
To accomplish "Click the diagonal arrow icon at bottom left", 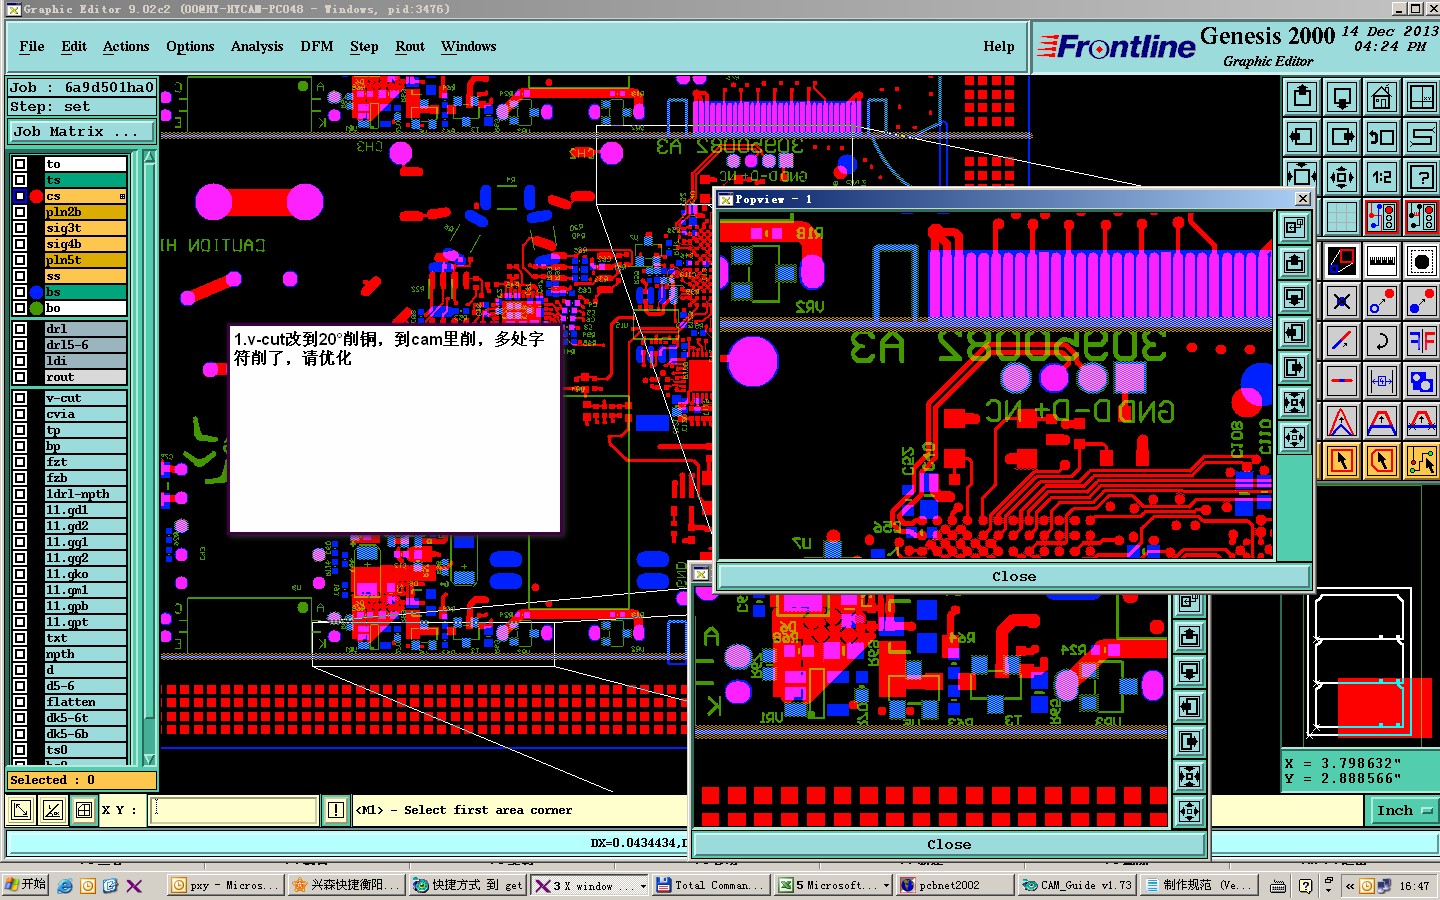I will pos(20,810).
